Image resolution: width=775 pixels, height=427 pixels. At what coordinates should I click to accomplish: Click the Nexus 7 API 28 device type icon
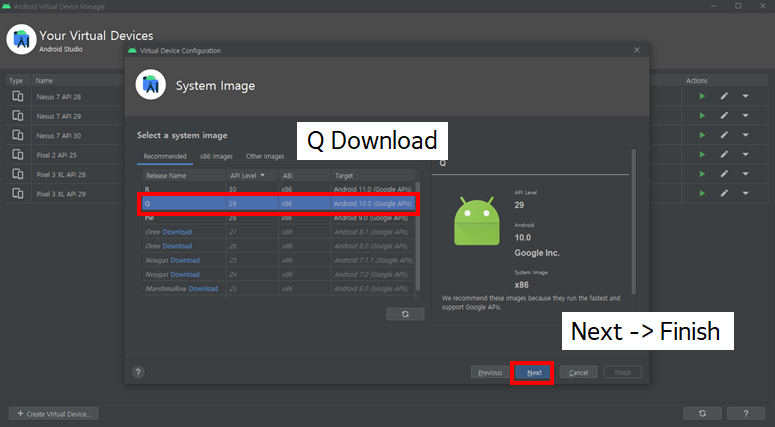coord(18,96)
